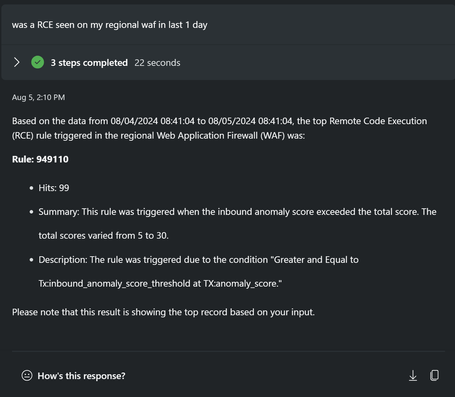This screenshot has width=455, height=397.
Task: Expand the 3 steps completed chevron
Action: click(17, 62)
